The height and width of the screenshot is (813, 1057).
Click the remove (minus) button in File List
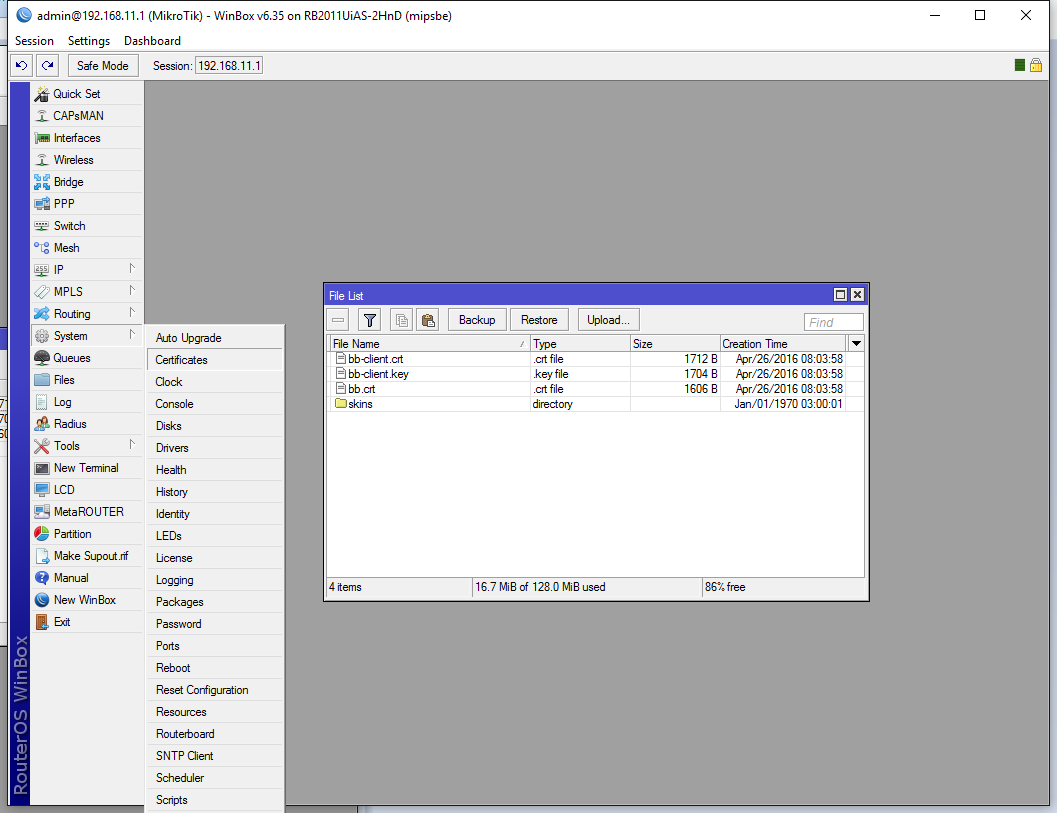tap(338, 320)
